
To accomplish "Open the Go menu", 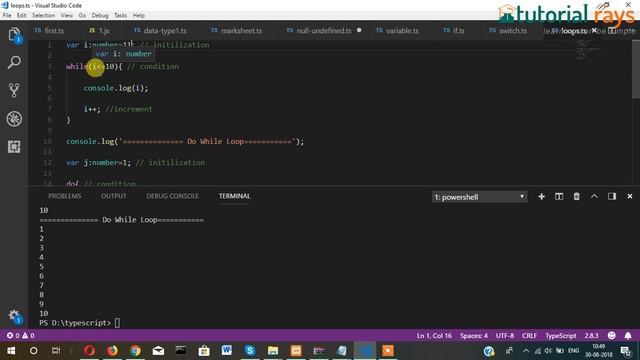I will tap(82, 16).
